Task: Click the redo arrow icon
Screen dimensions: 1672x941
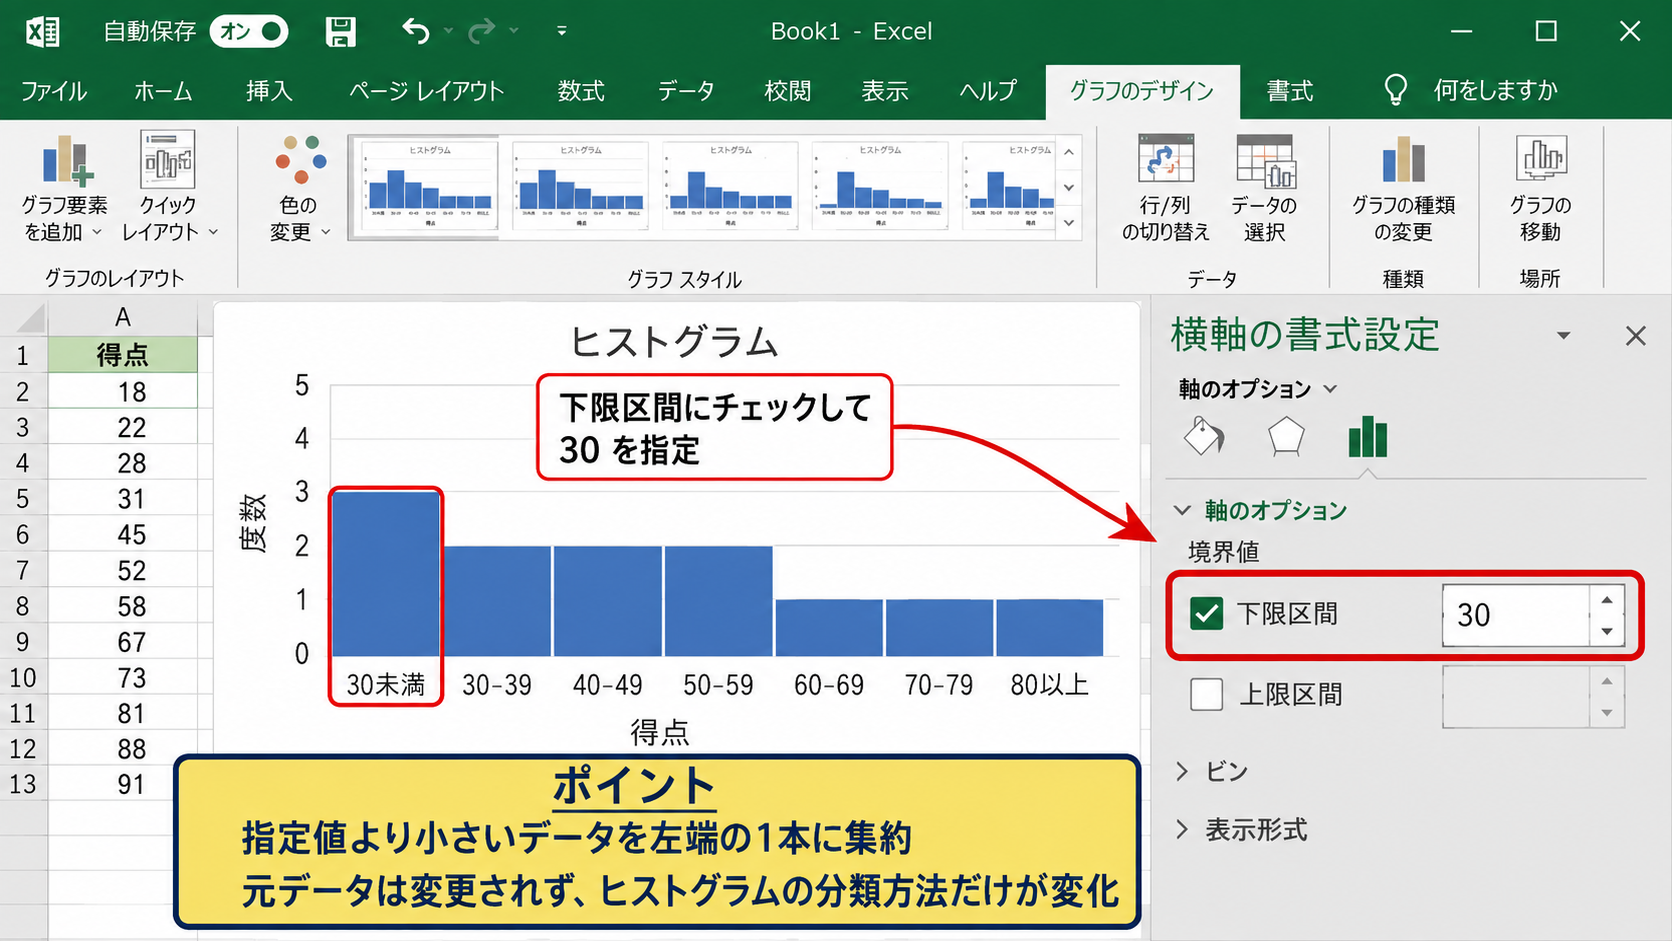Action: click(482, 32)
